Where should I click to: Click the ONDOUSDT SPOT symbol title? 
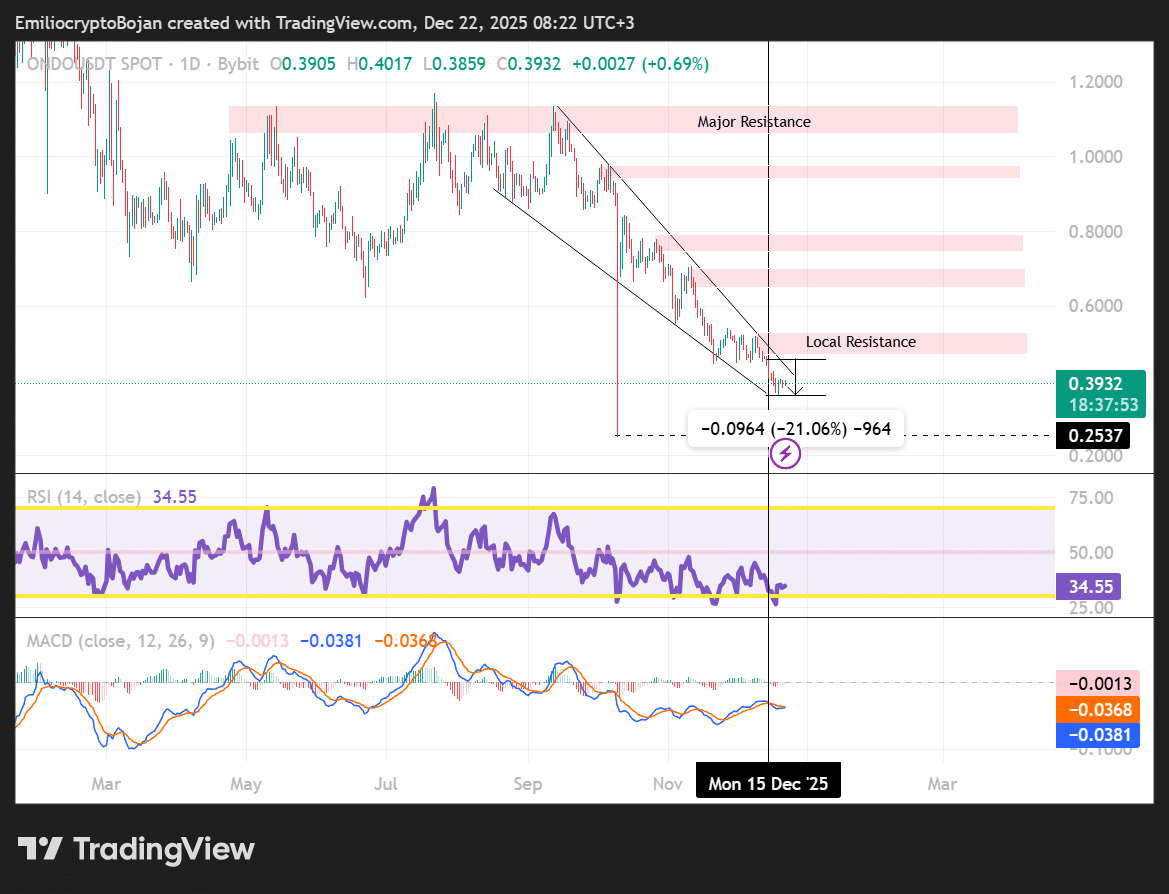[x=94, y=64]
